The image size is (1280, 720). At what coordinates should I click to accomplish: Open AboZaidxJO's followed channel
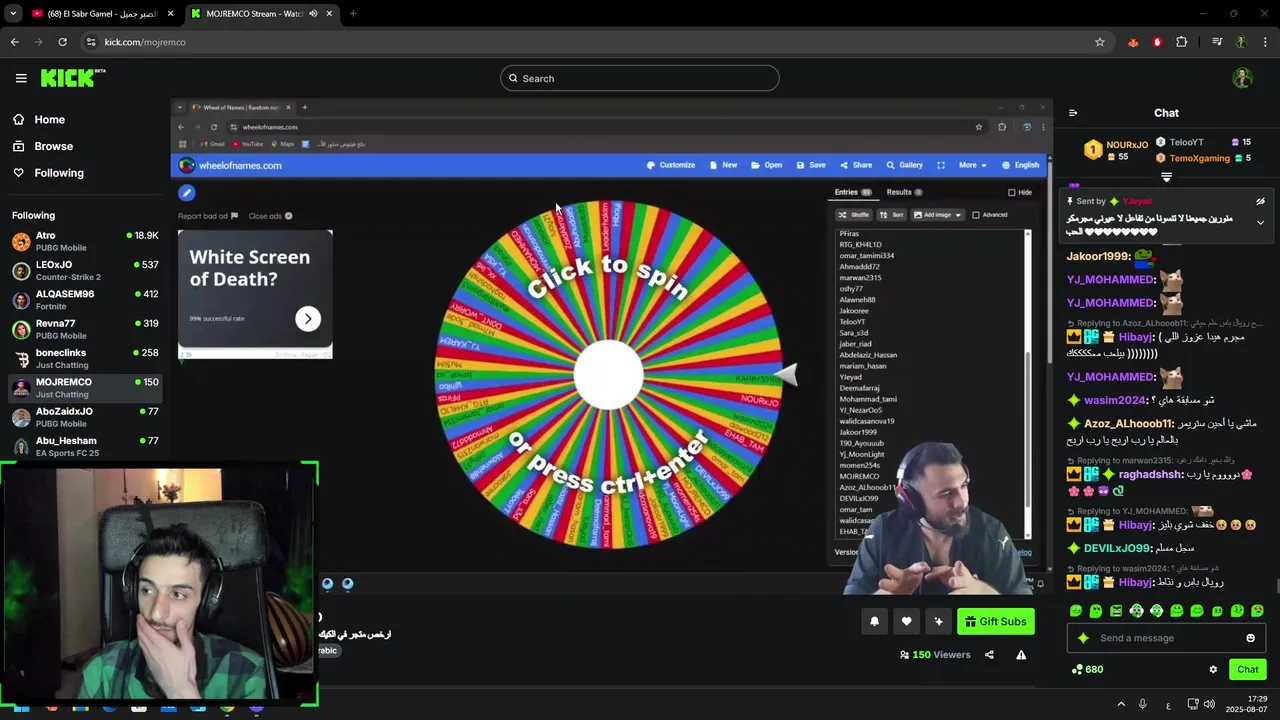point(85,417)
